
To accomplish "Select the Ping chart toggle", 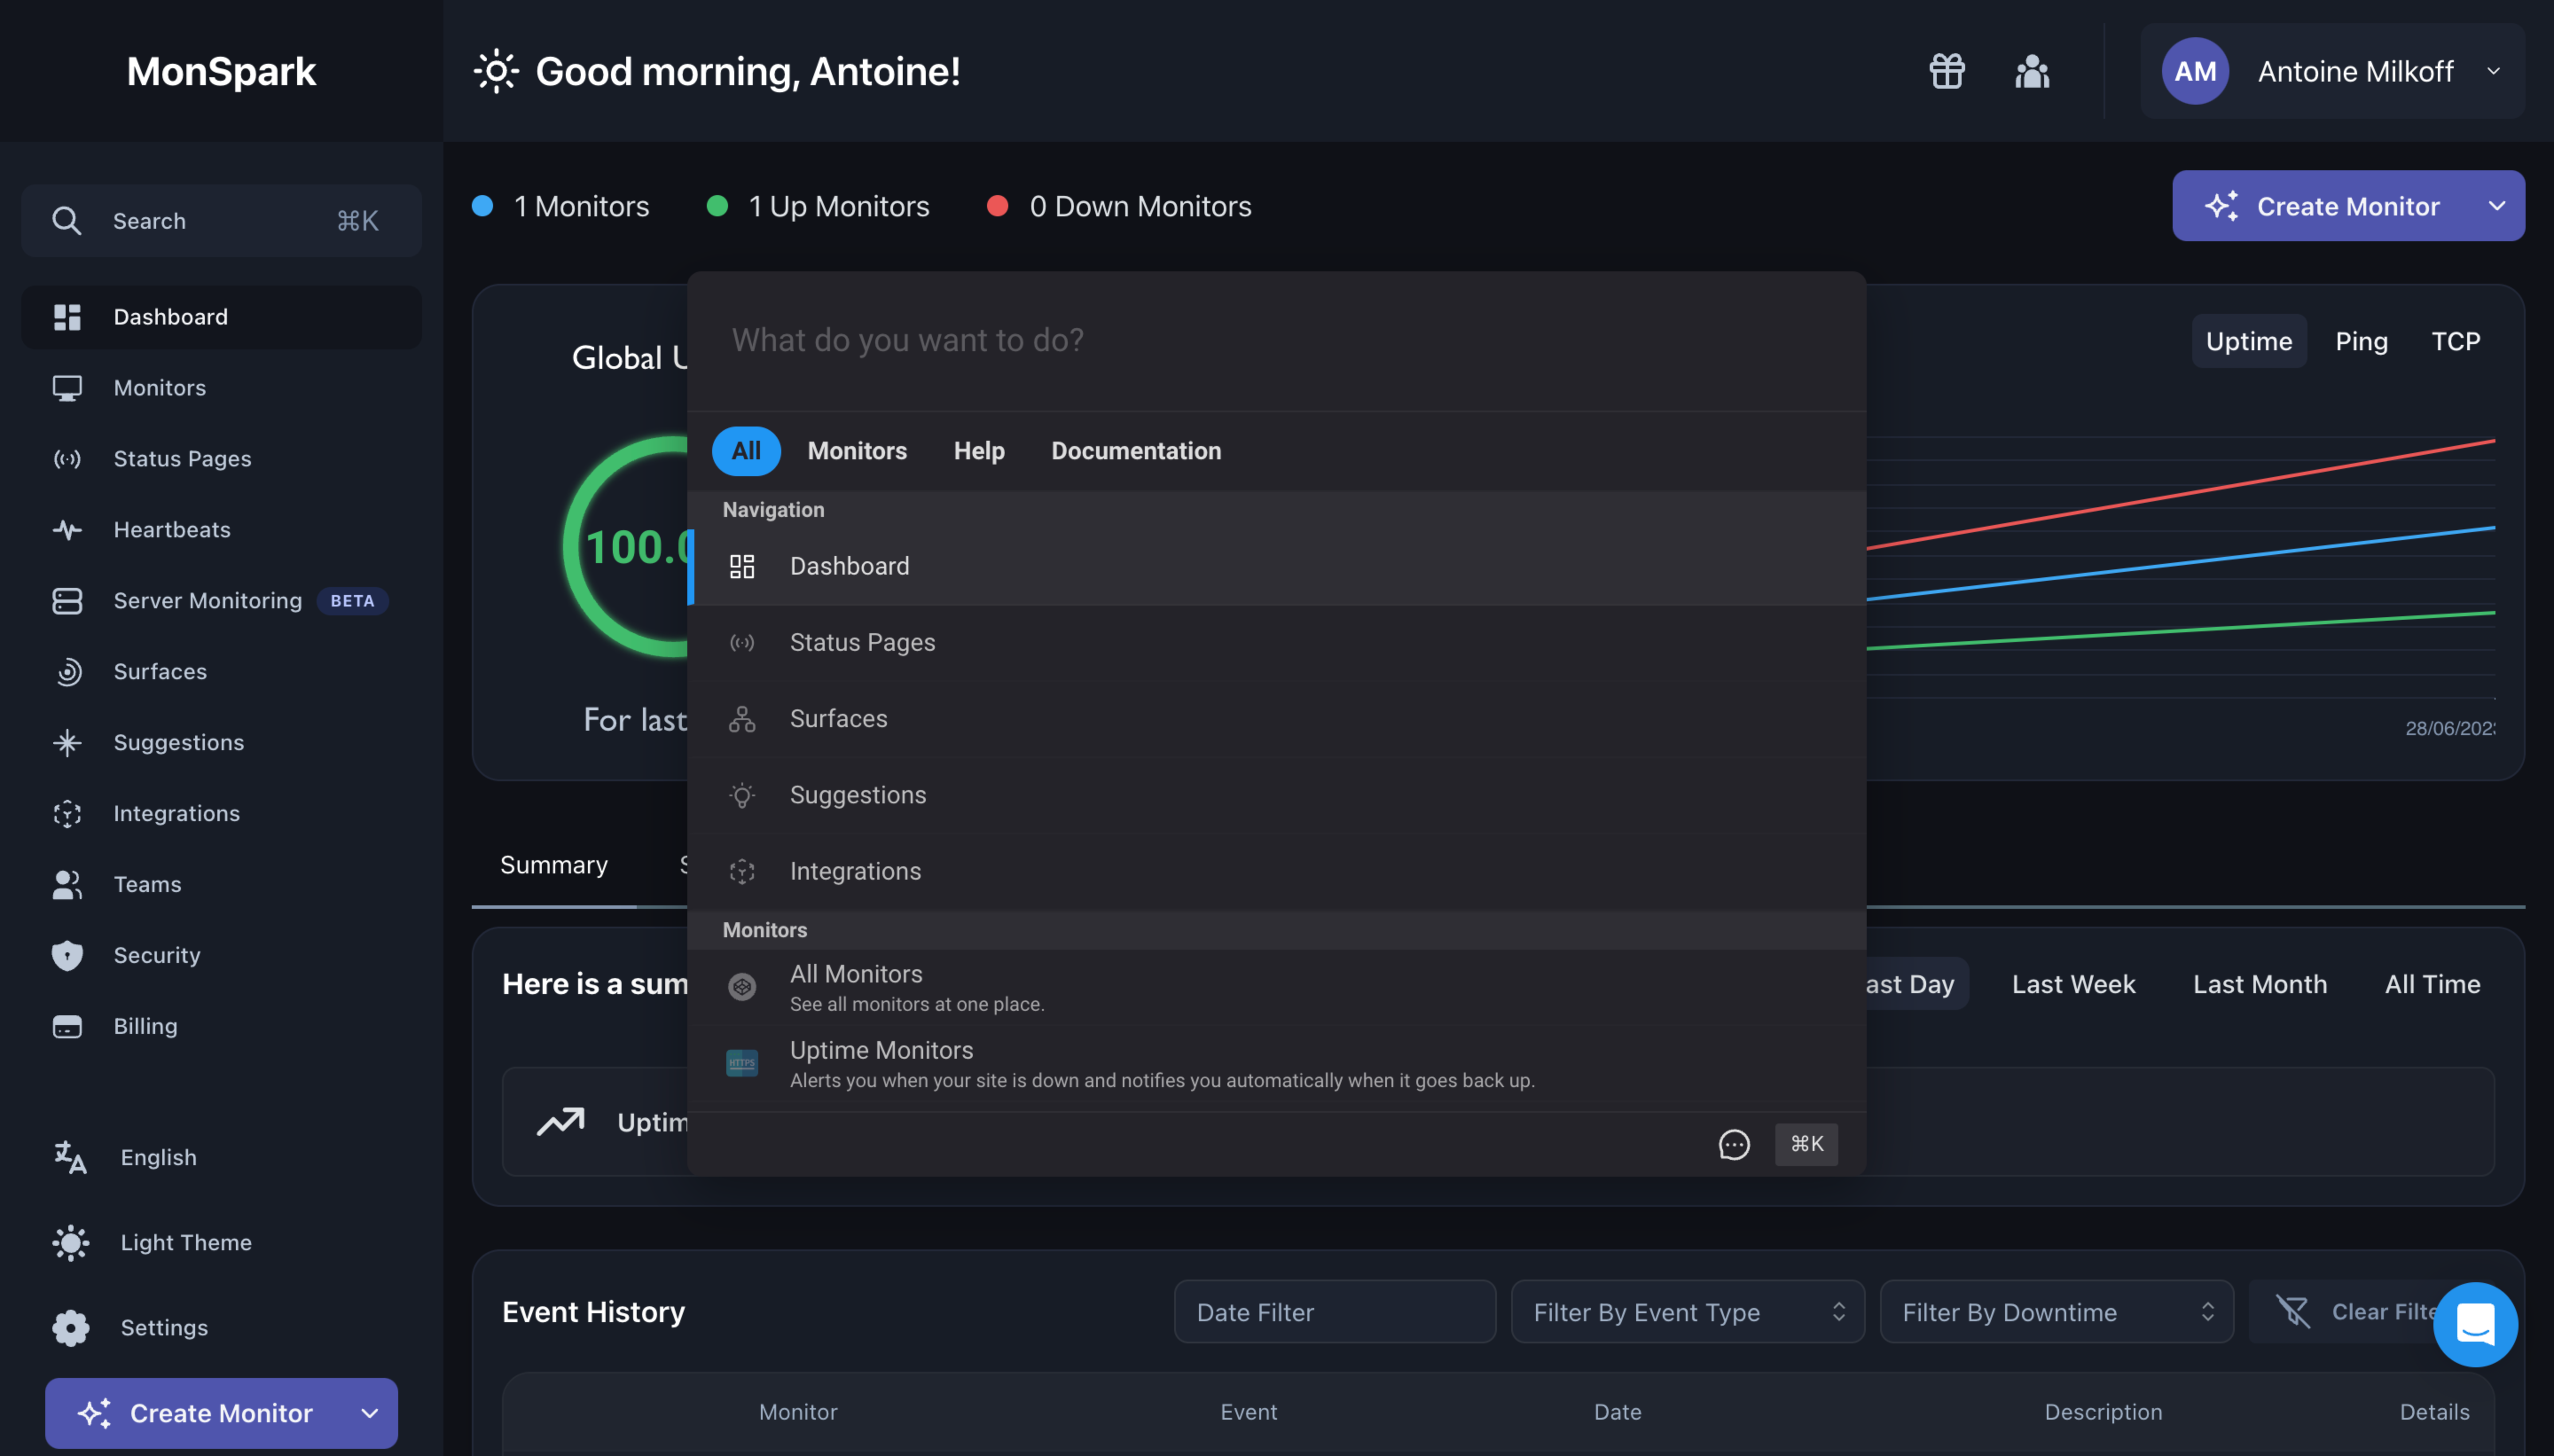I will [x=2361, y=341].
